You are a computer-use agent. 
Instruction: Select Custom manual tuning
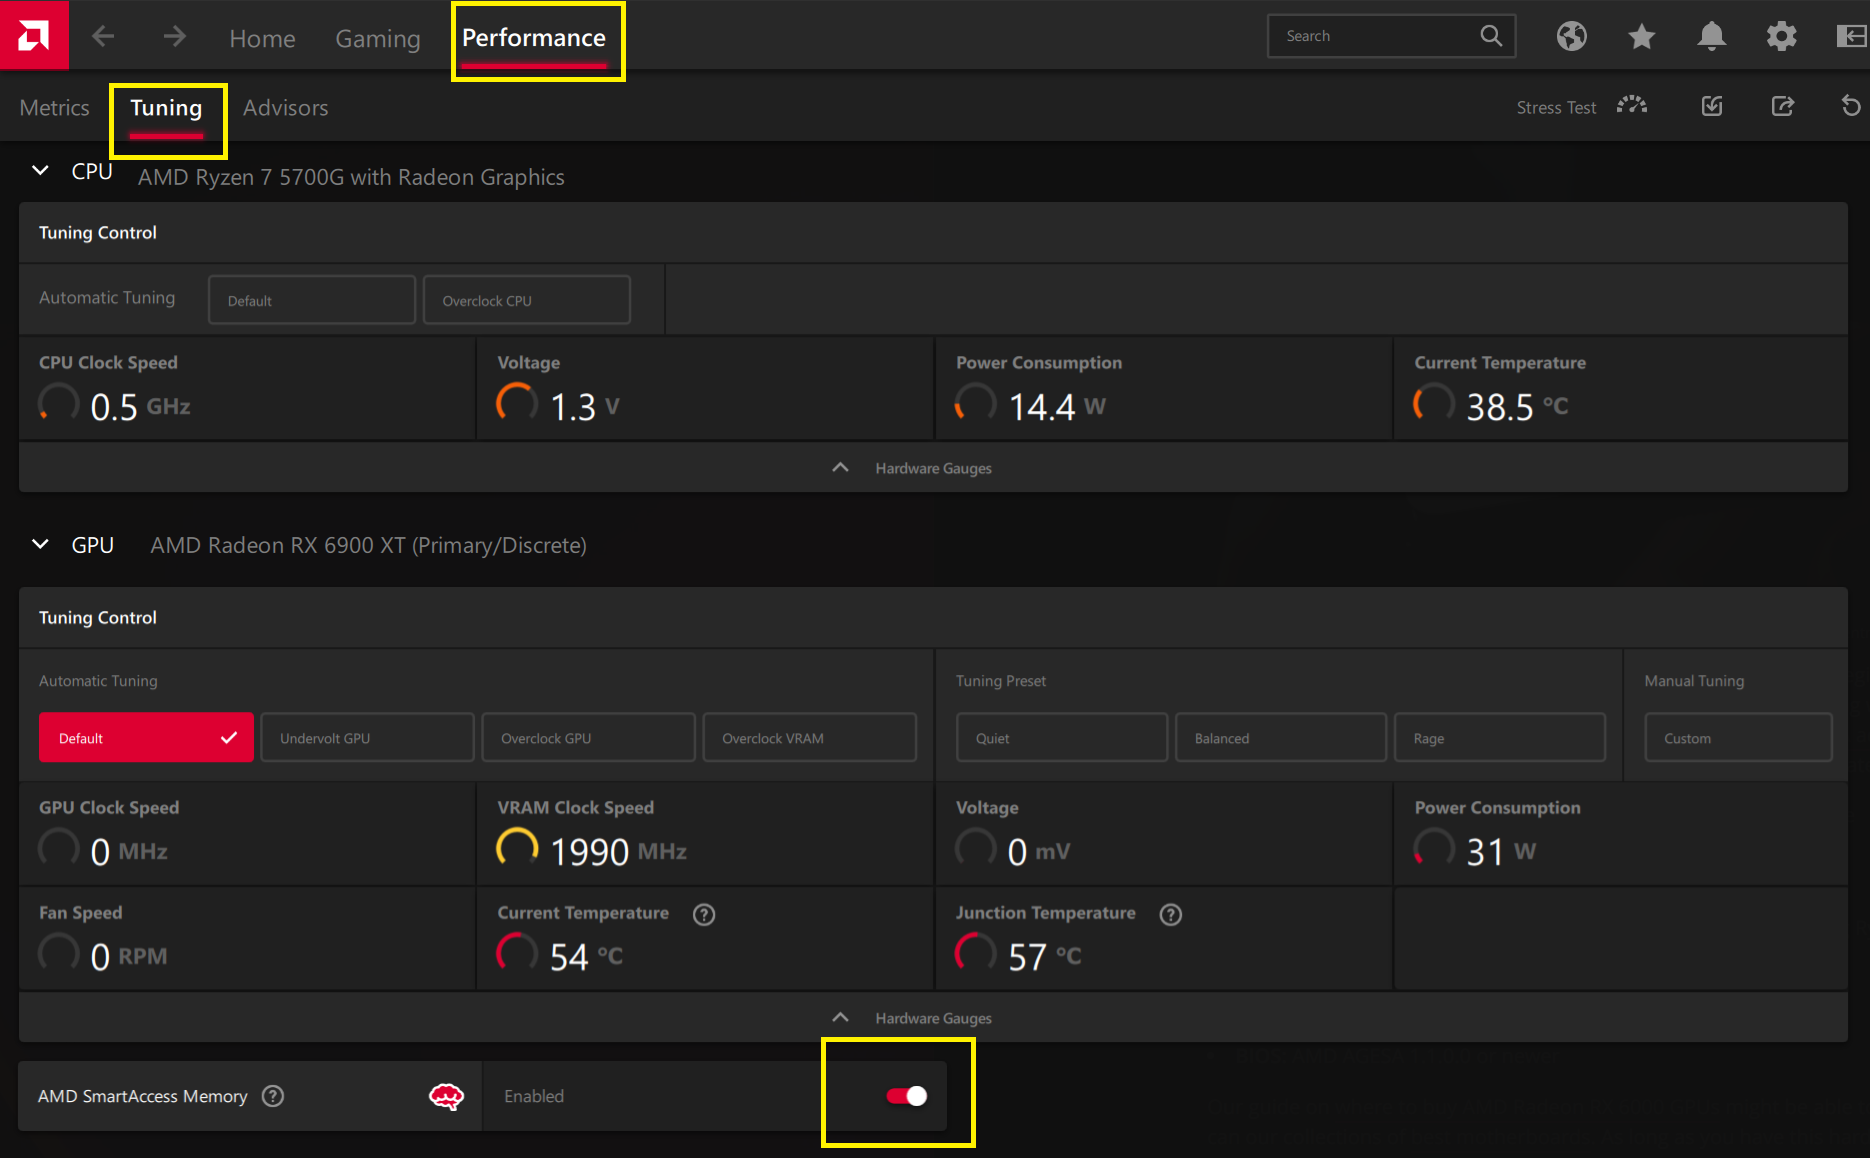tap(1738, 738)
